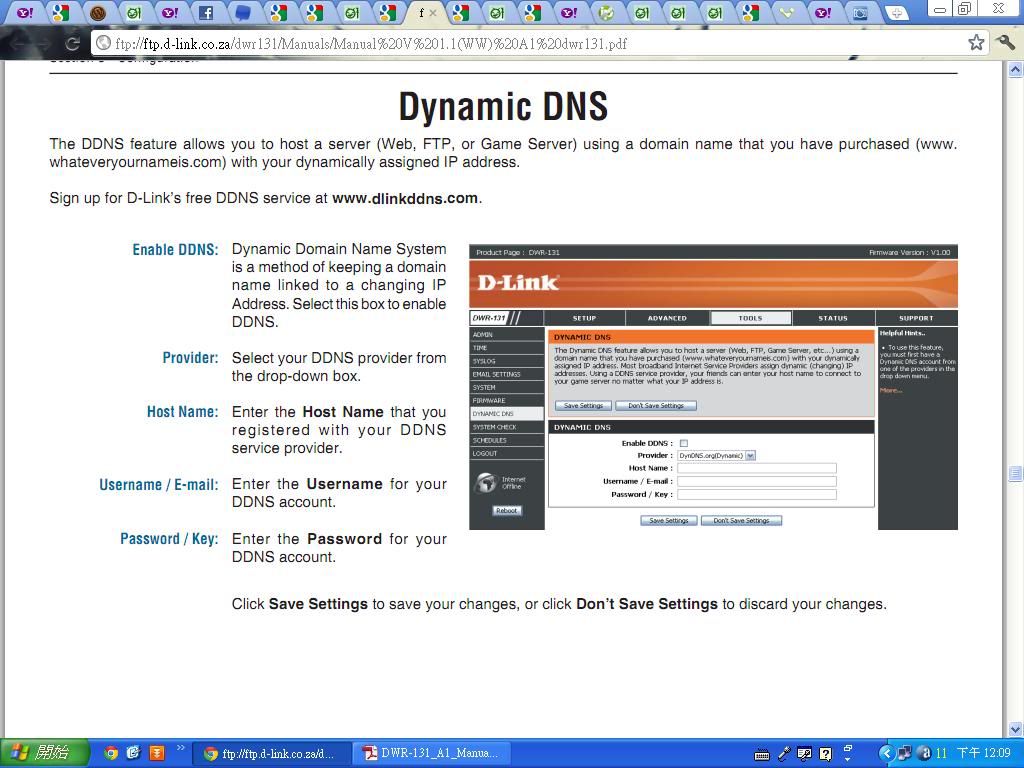
Task: Expand hidden system tray icons arrow
Action: [x=885, y=753]
